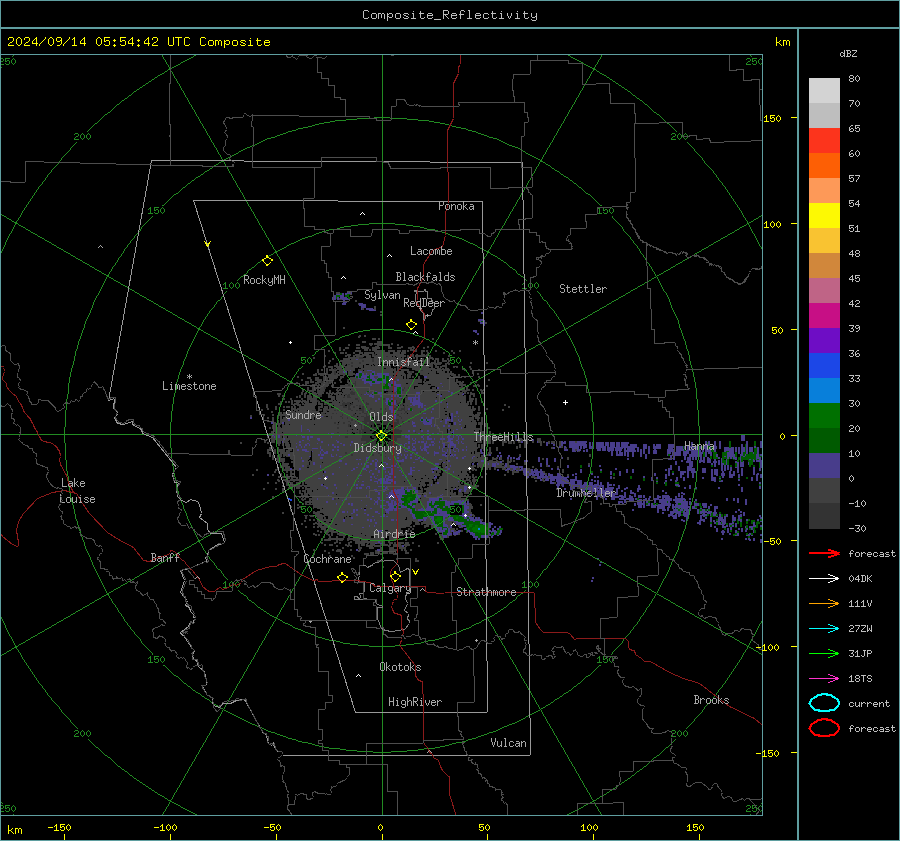The image size is (900, 841).
Task: Select the orange 111V arrow icon
Action: coord(824,603)
